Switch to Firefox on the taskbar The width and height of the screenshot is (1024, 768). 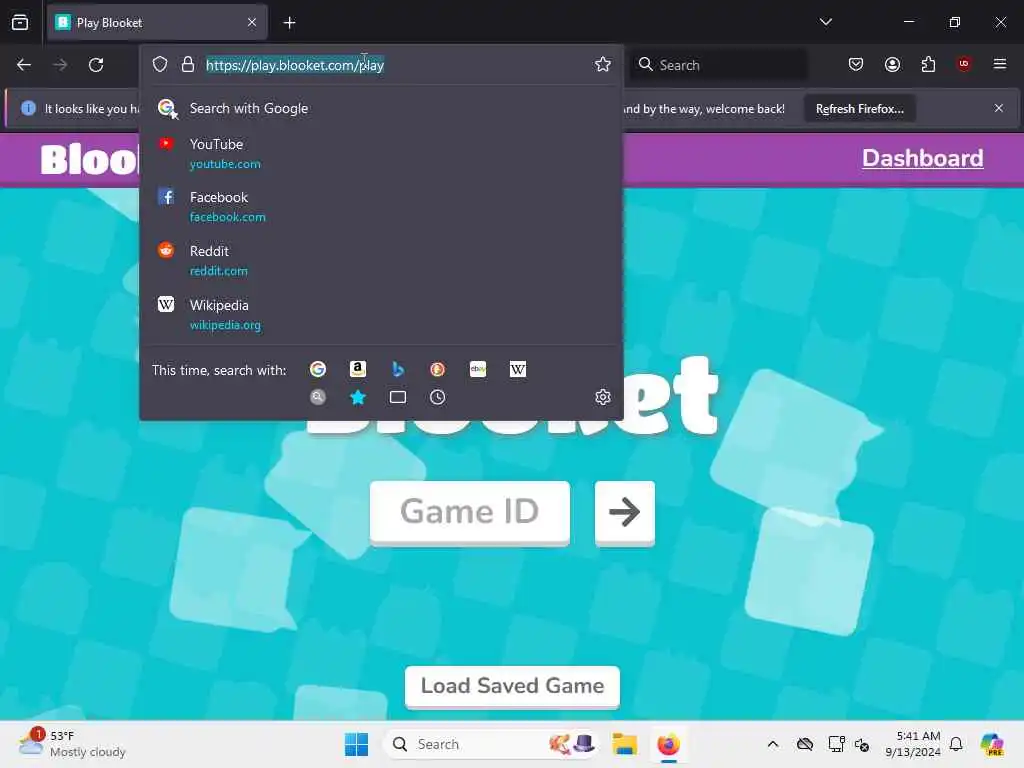[668, 744]
